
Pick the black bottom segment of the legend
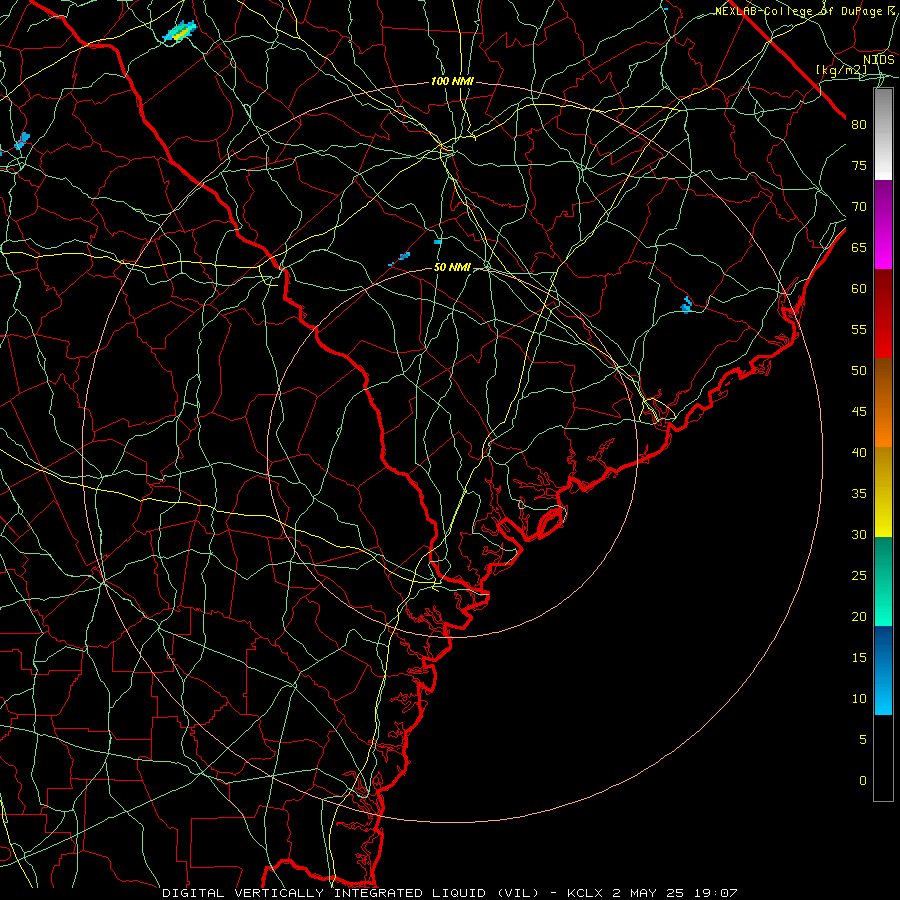(x=883, y=758)
